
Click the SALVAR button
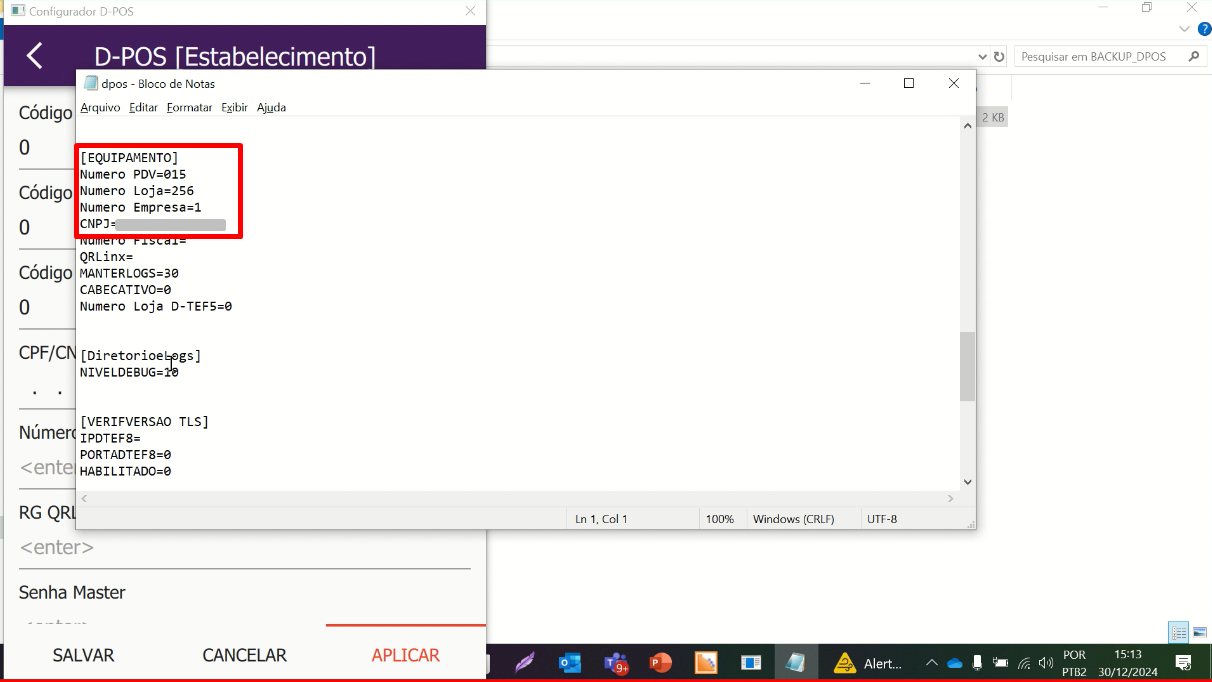(83, 655)
